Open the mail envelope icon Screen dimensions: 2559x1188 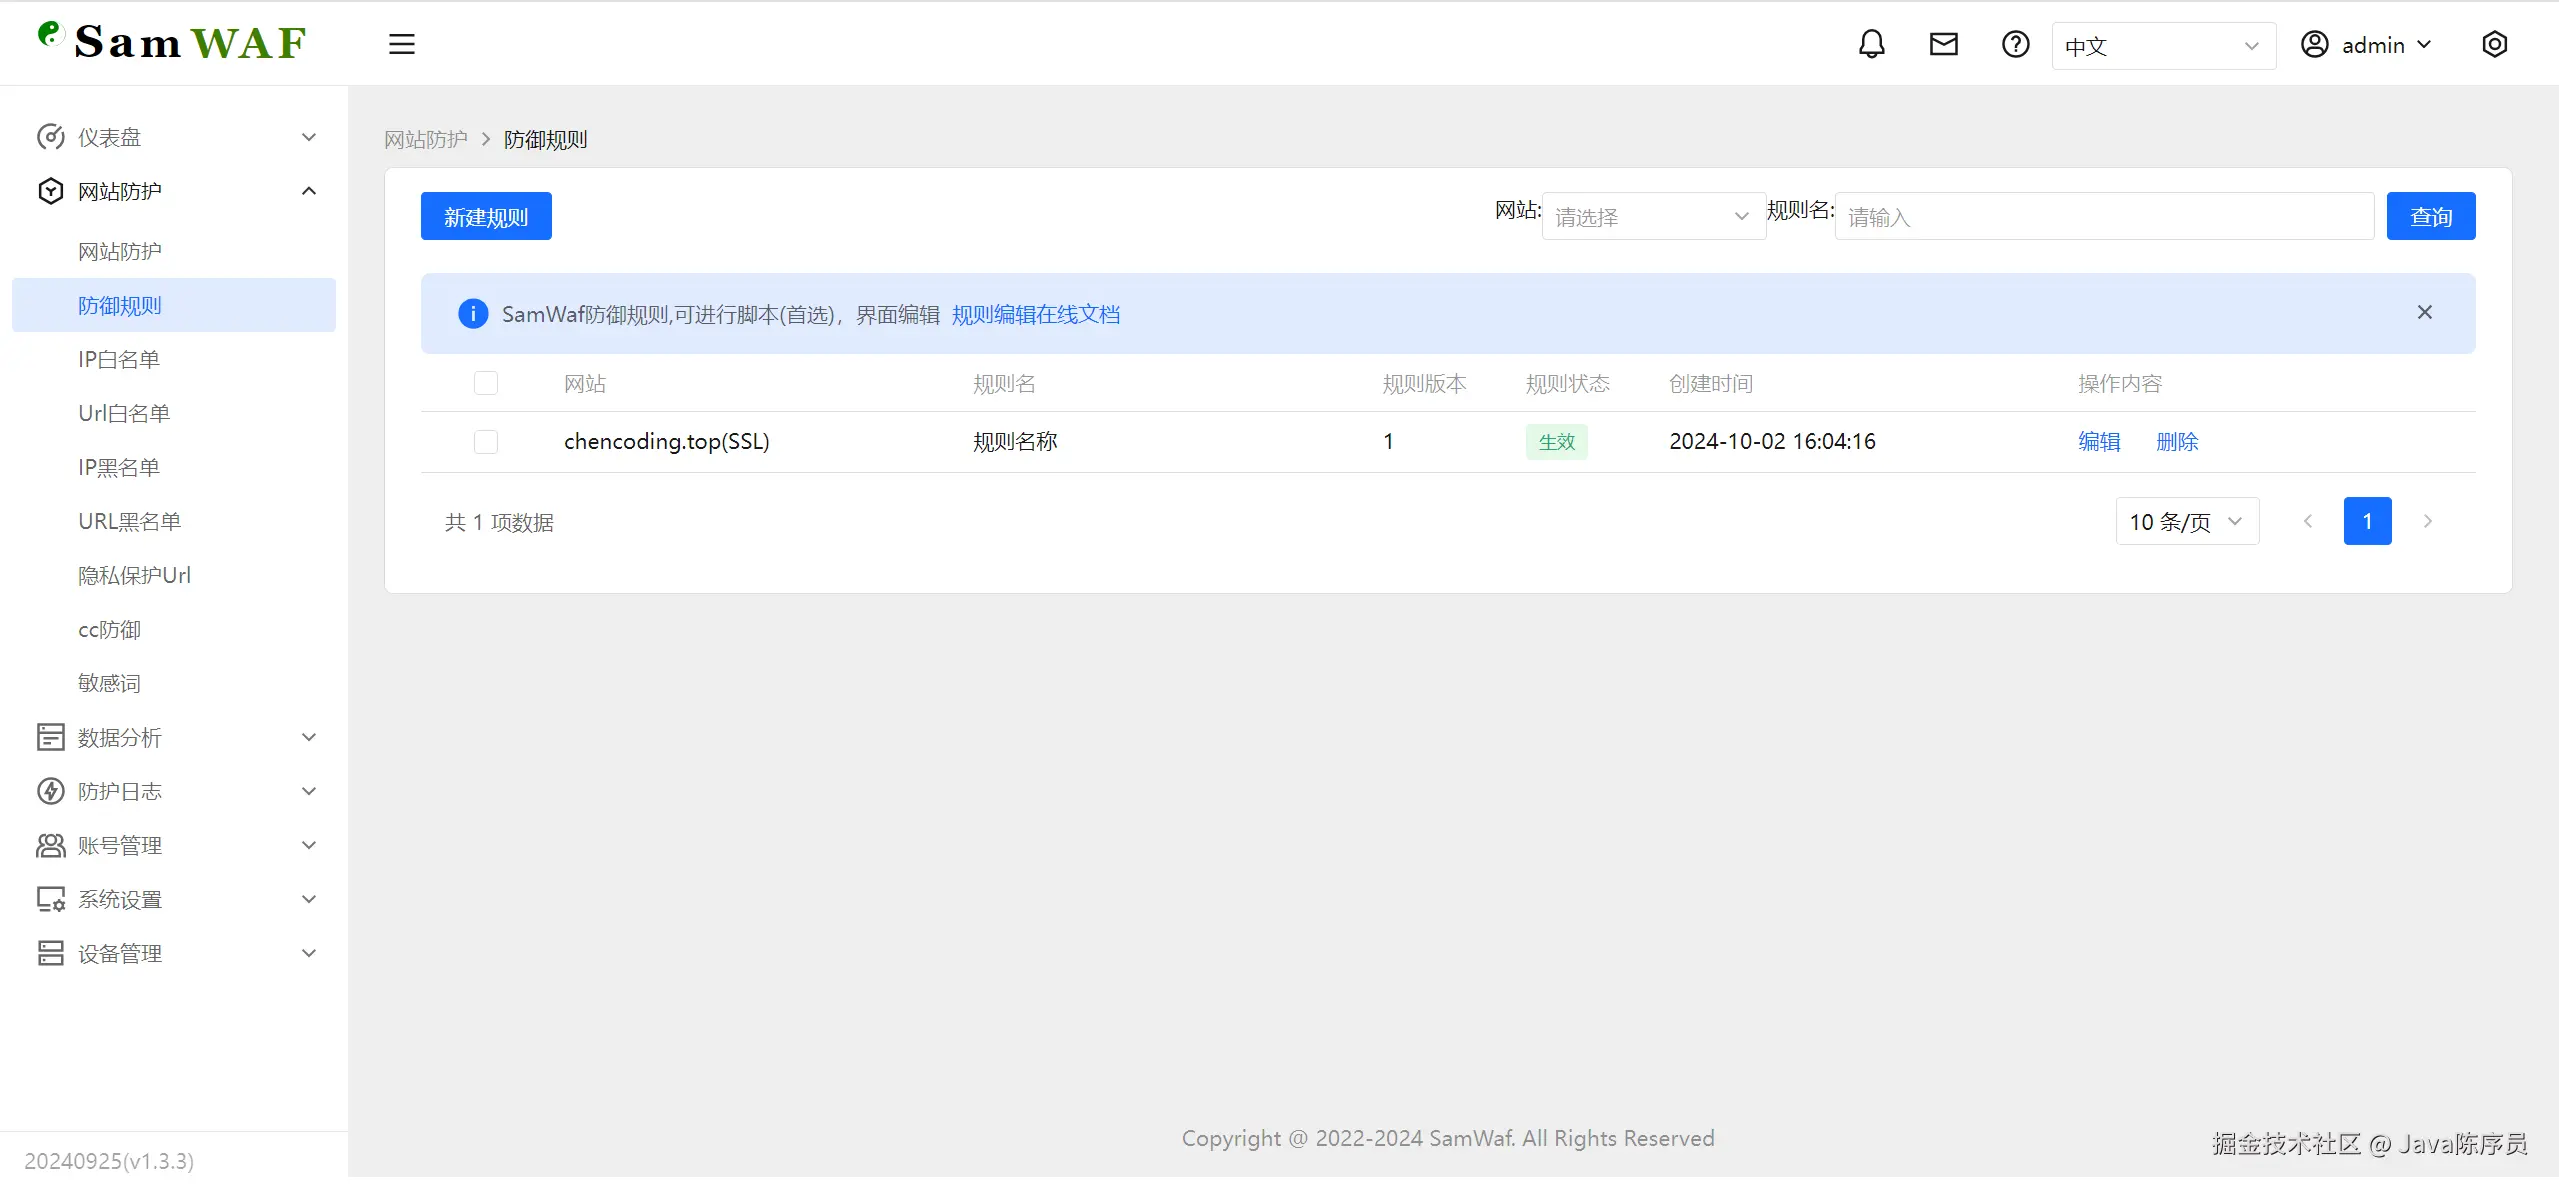click(x=1943, y=44)
